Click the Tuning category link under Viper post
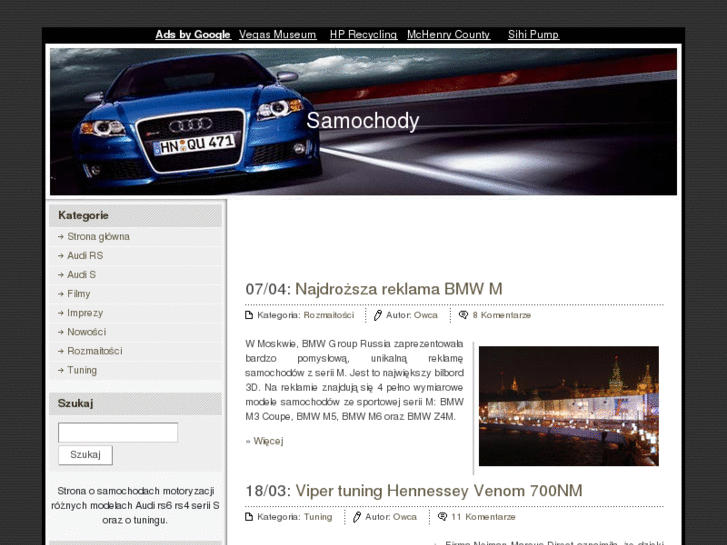 [x=318, y=517]
